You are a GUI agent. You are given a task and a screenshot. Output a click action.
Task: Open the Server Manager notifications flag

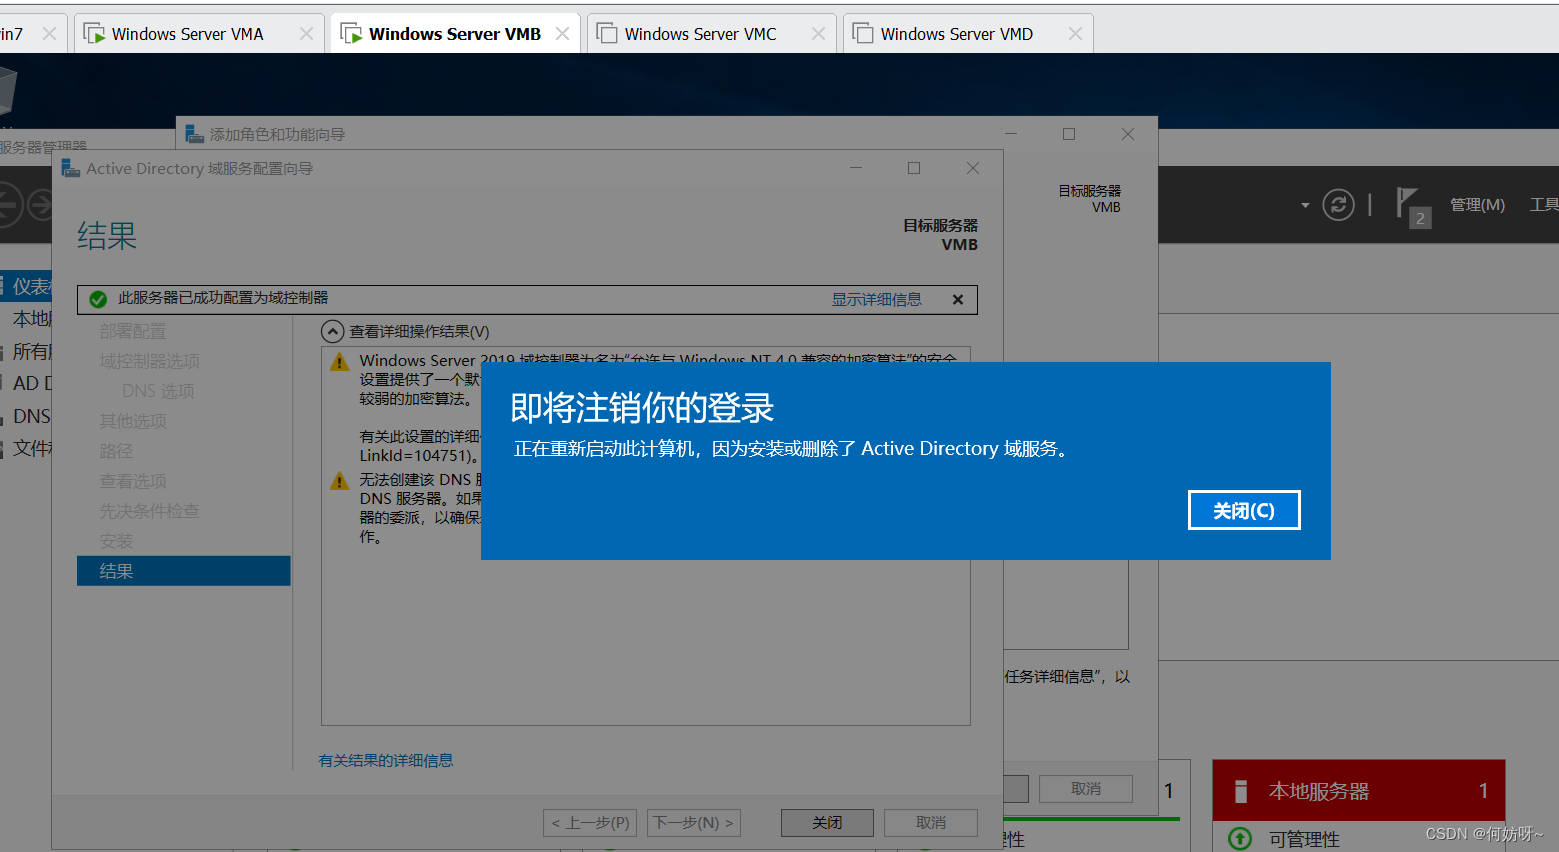click(x=1412, y=207)
